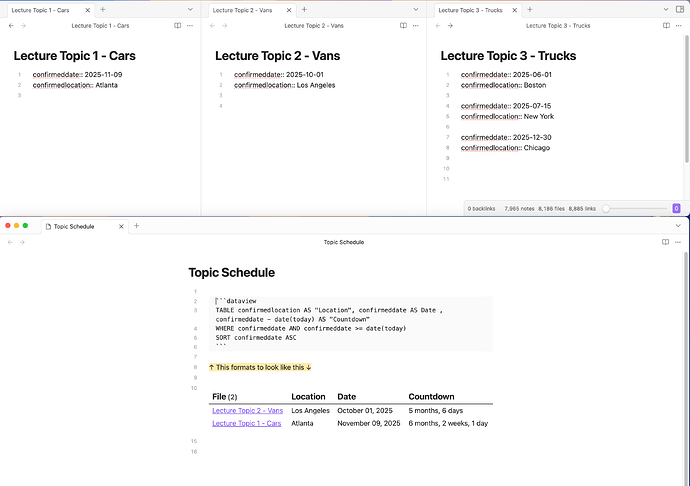Click the 'confirmeddate:: 2025-07-15' line

pyautogui.click(x=506, y=106)
